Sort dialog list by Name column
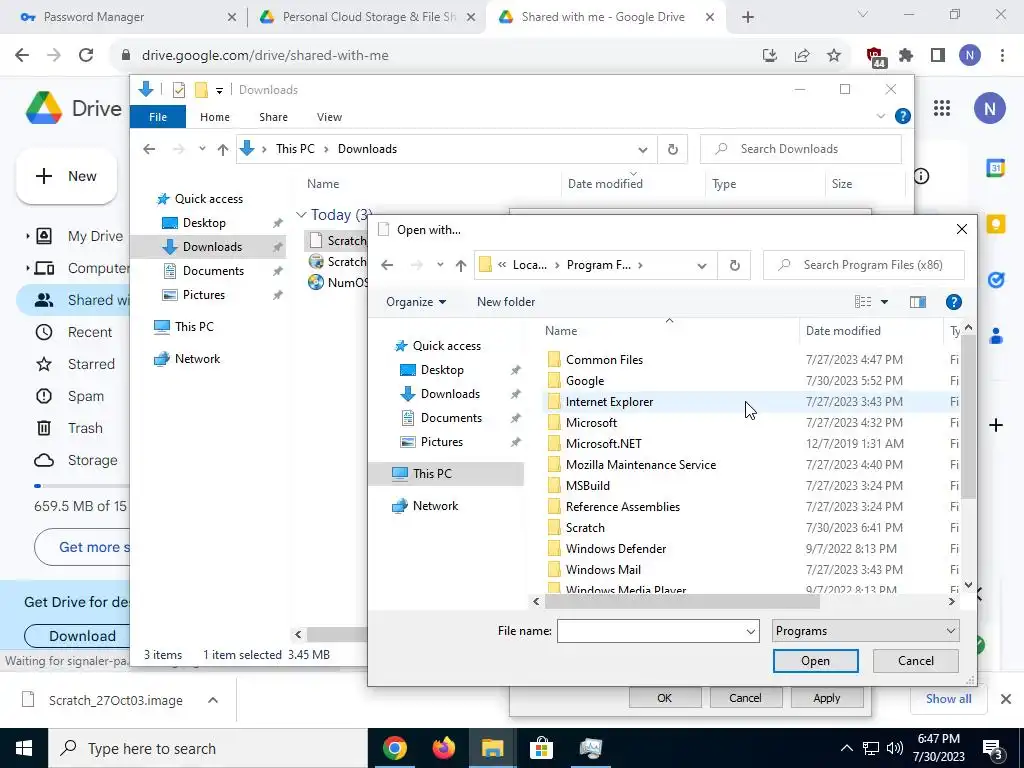Viewport: 1024px width, 768px height. 561,330
